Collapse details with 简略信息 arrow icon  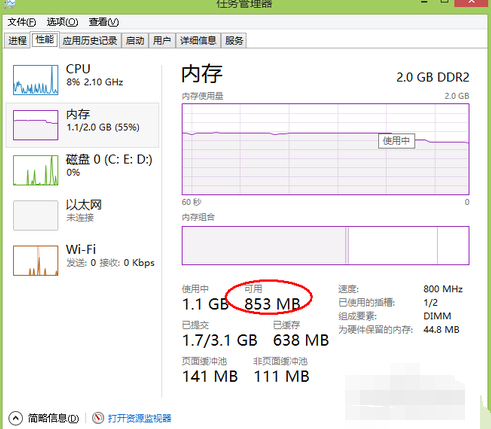(x=15, y=418)
